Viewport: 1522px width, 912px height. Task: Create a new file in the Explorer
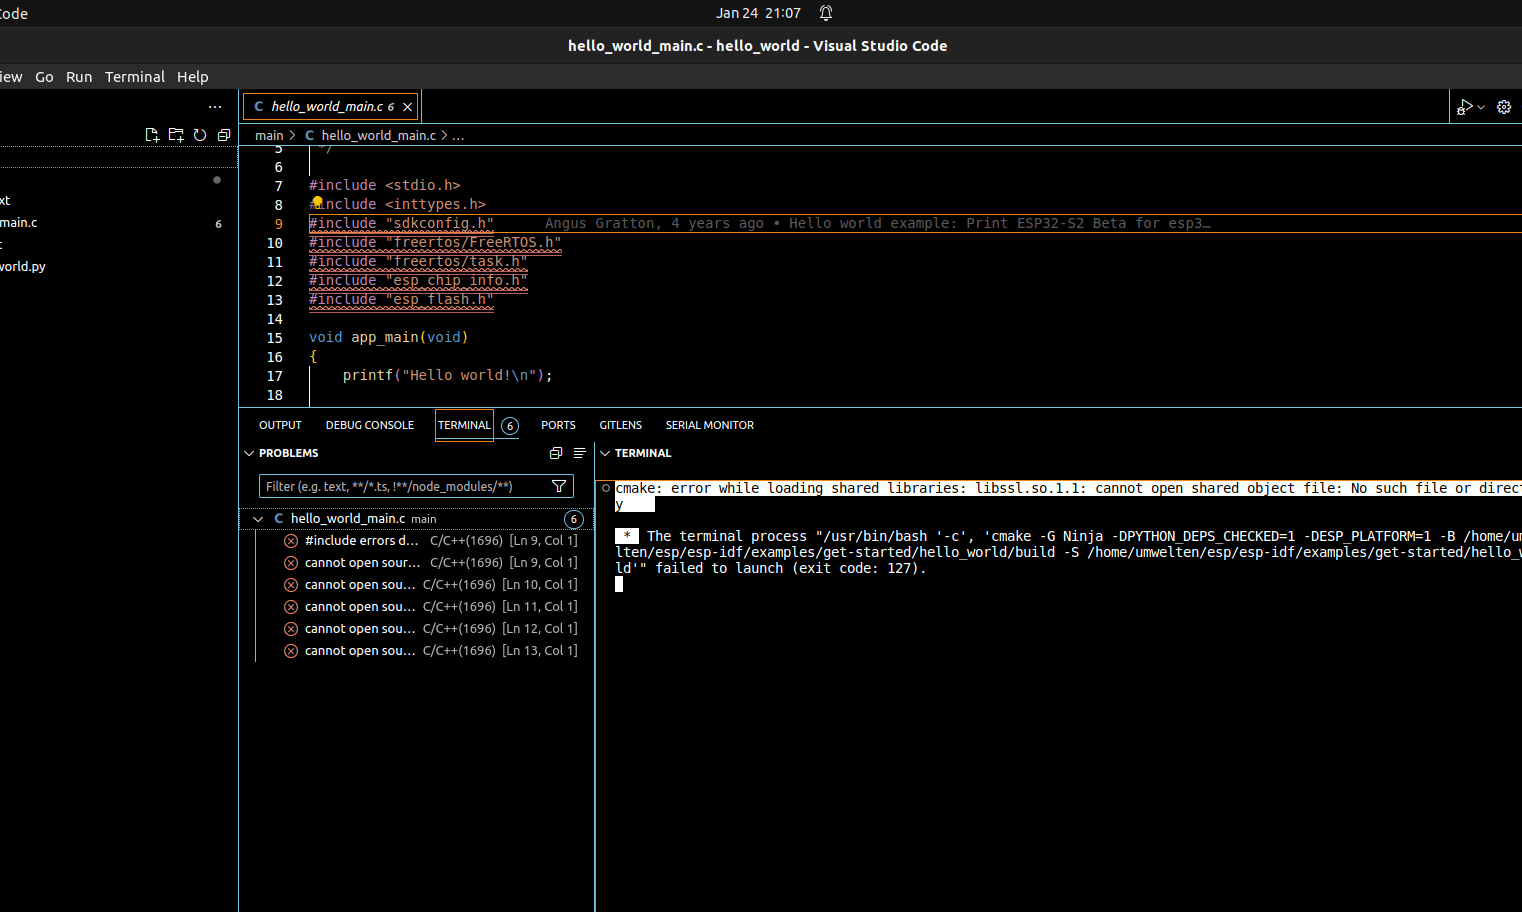(152, 135)
